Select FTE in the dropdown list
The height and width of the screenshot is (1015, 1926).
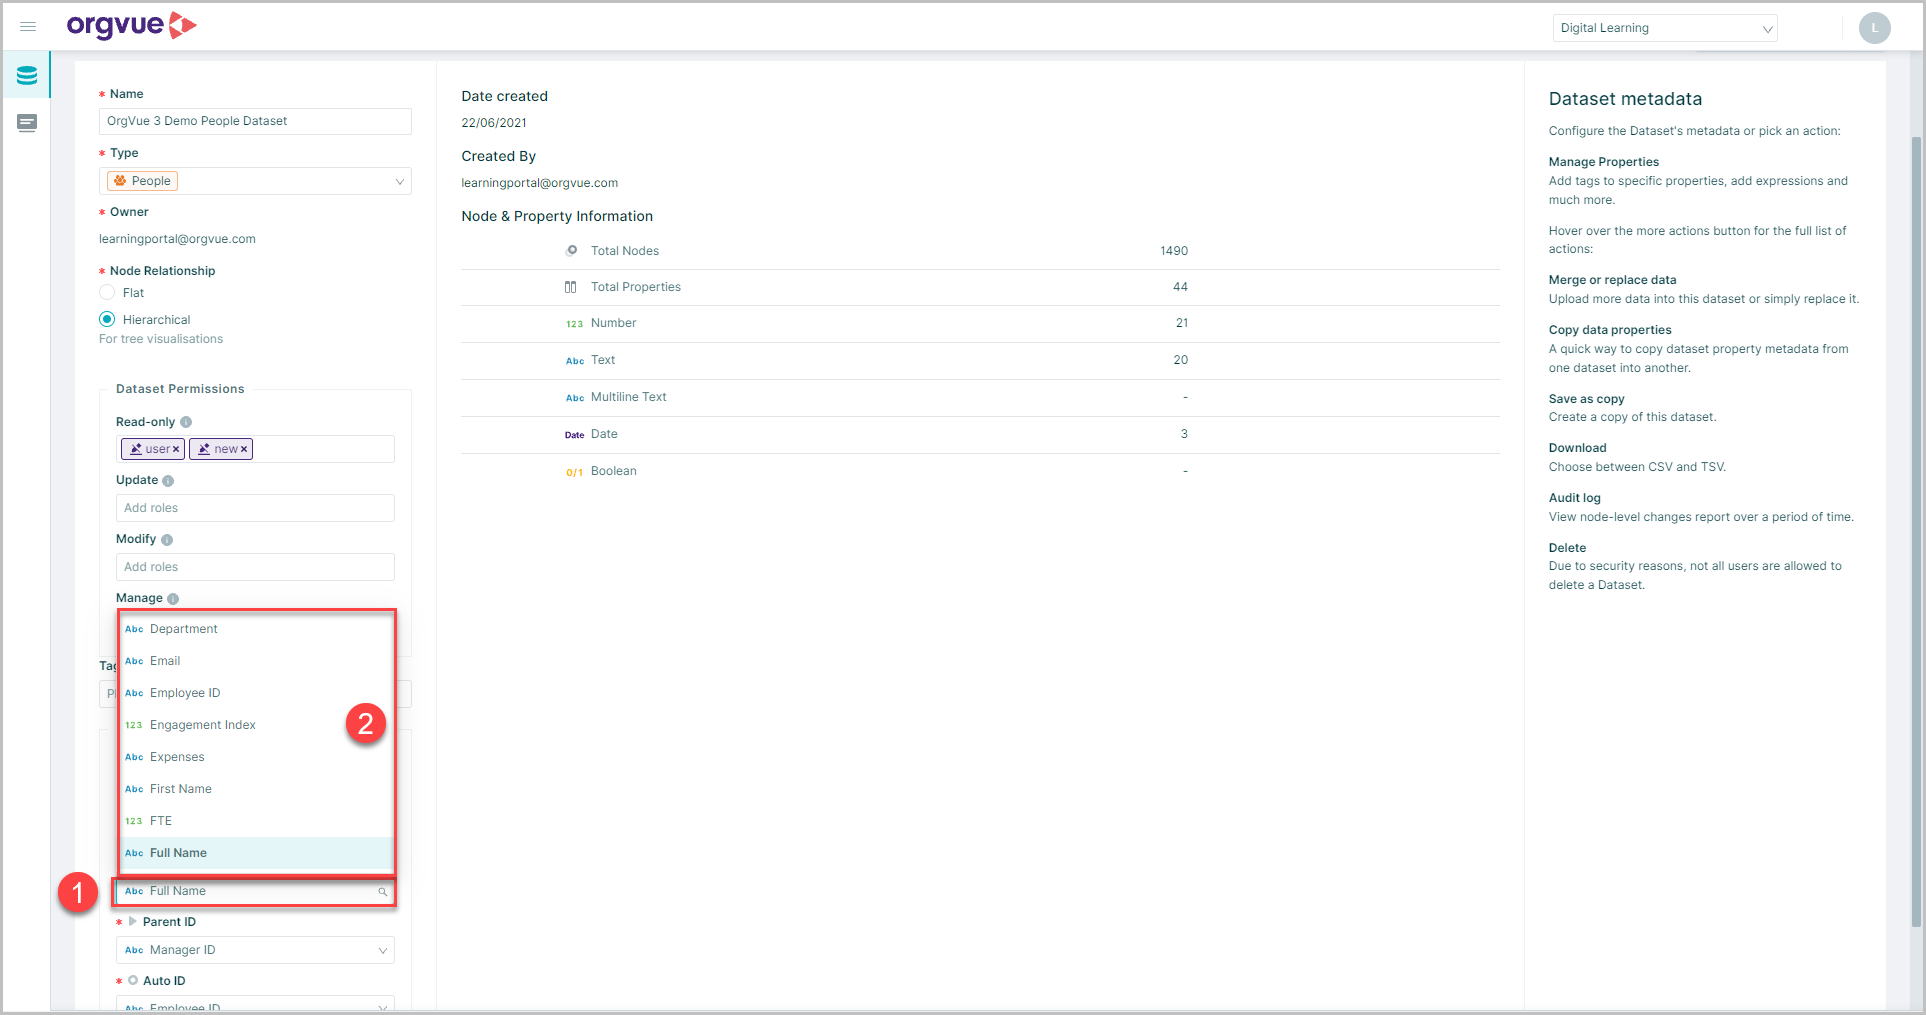coord(161,821)
